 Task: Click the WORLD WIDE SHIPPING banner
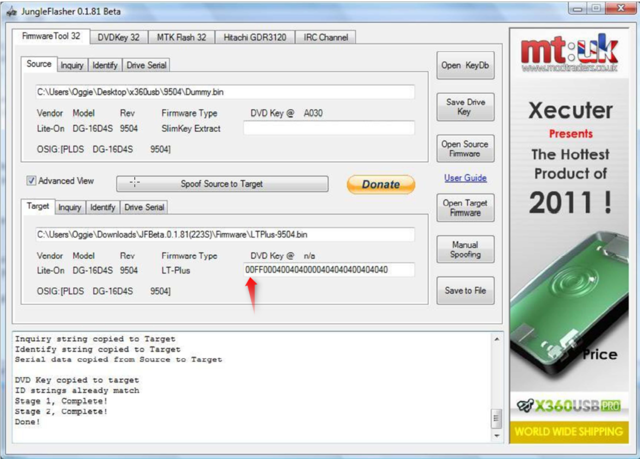[x=569, y=432]
